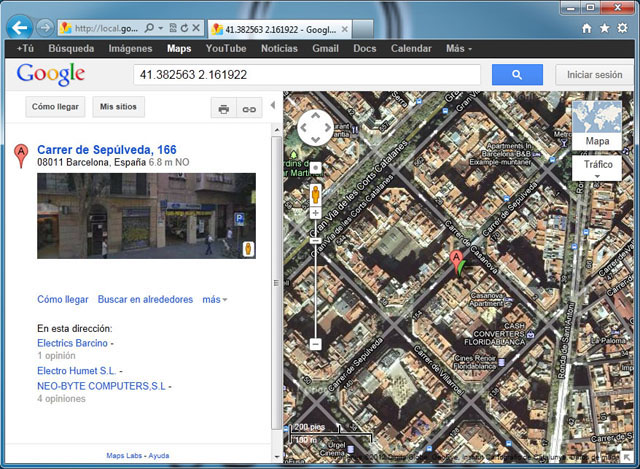
Task: Collapse the left panel arrow
Action: pyautogui.click(x=273, y=105)
